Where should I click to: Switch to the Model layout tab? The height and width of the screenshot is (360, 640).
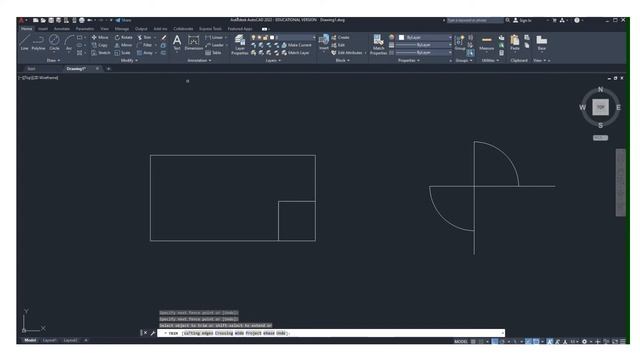click(x=30, y=340)
